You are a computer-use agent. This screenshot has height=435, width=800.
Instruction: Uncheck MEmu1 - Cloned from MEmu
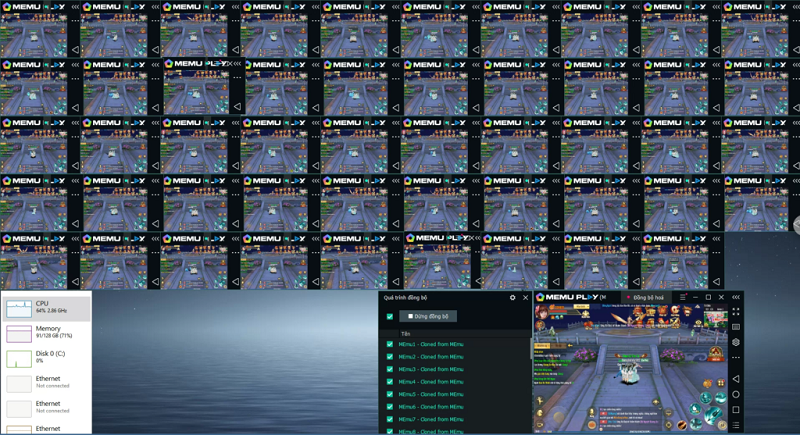[390, 344]
